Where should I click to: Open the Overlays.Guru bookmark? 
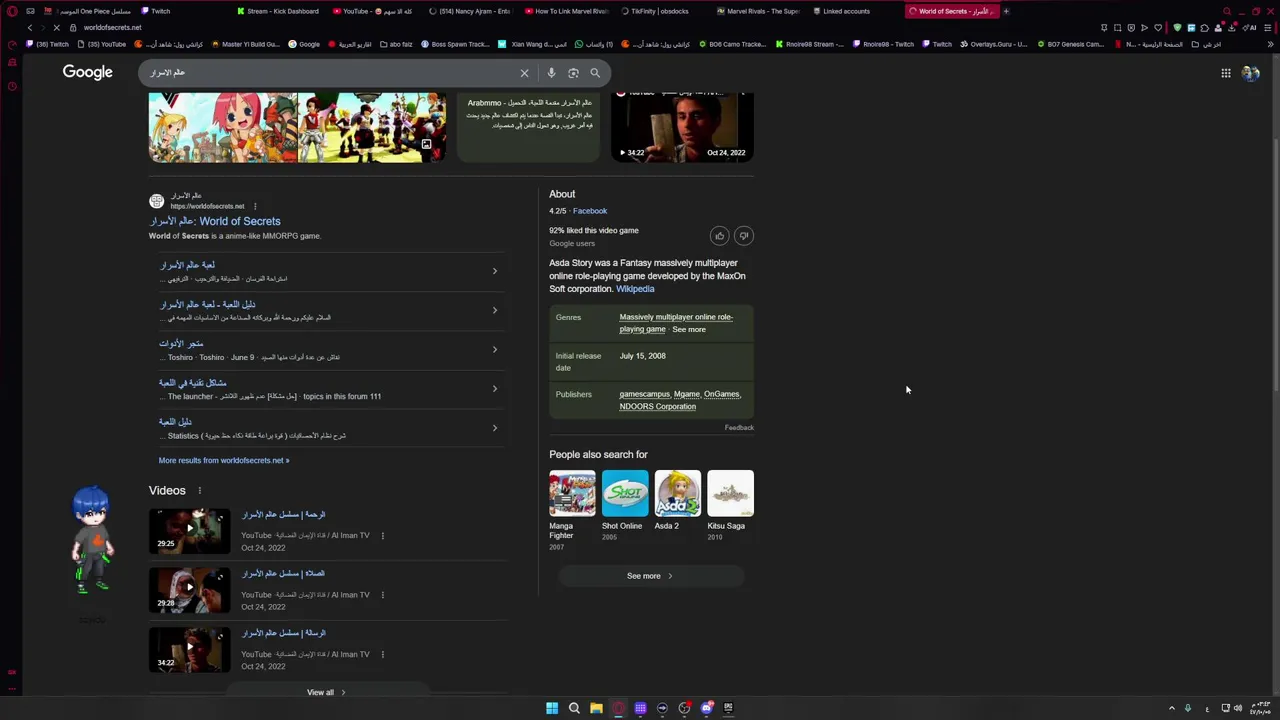pyautogui.click(x=994, y=44)
